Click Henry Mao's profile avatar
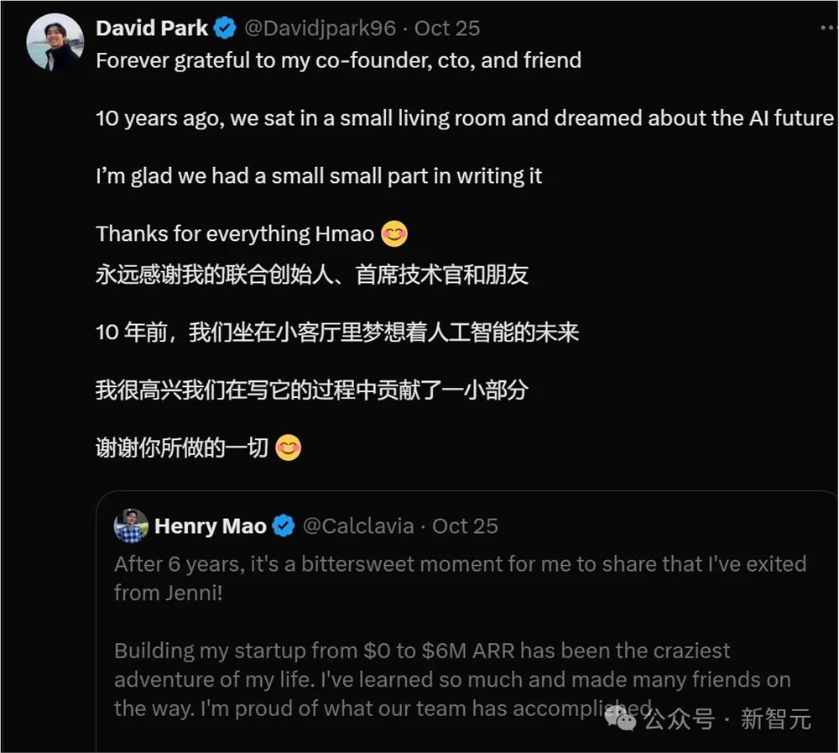Viewport: 839px width, 753px height. (129, 524)
